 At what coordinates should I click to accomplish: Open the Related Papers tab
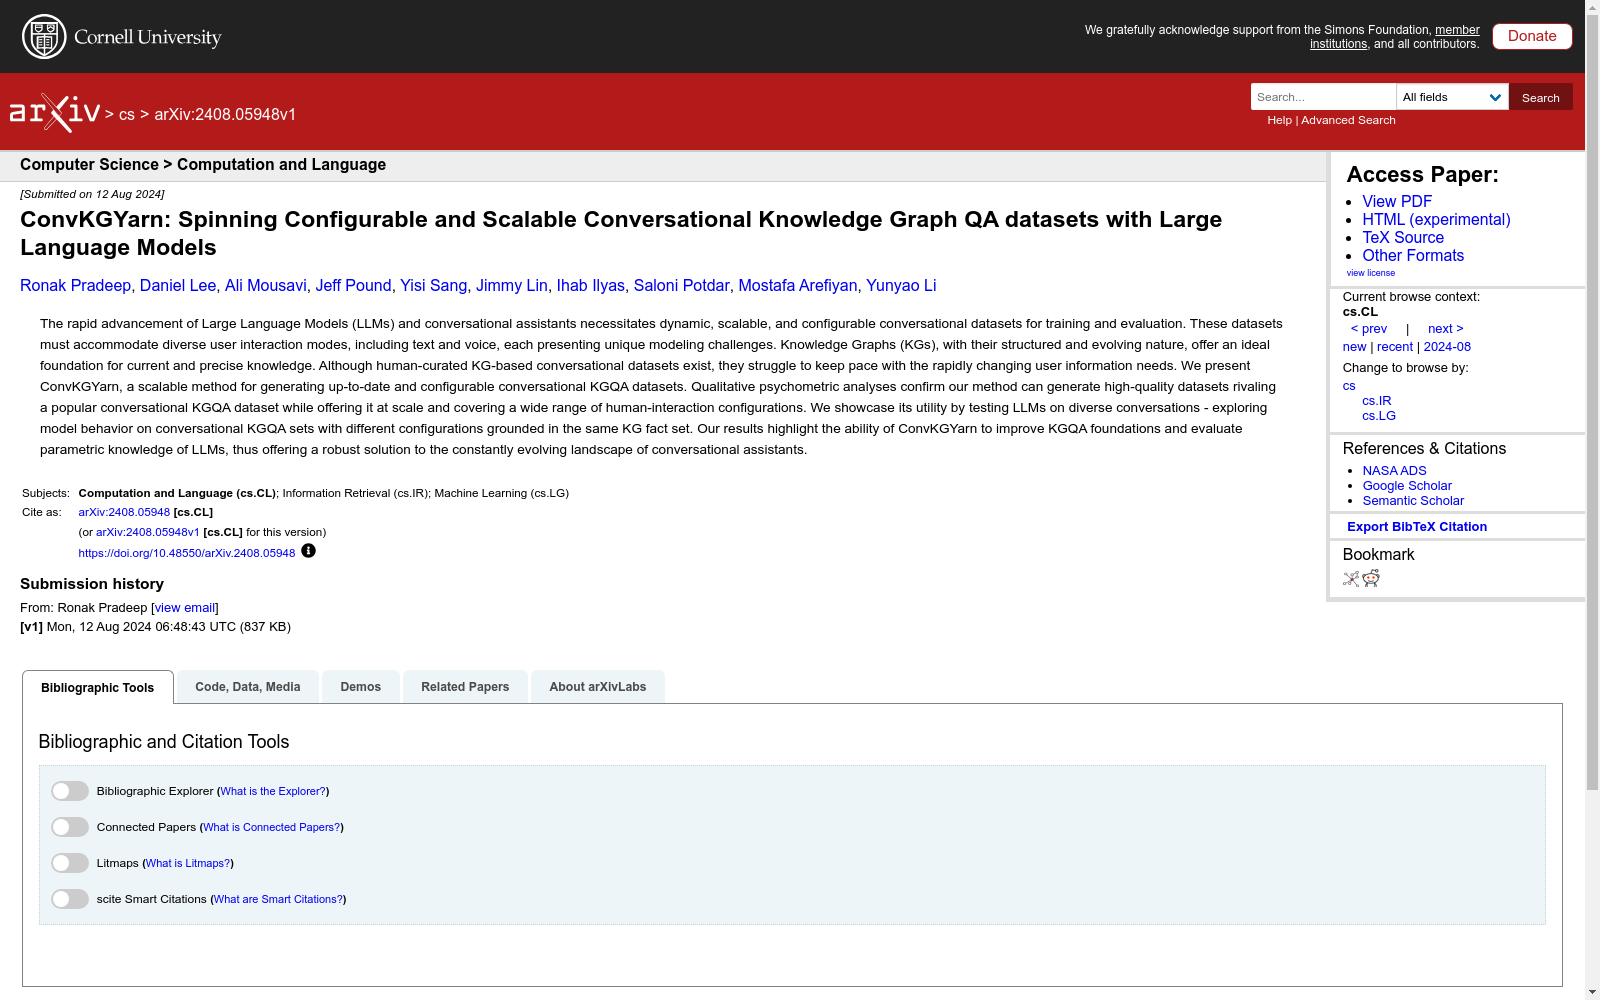[465, 687]
